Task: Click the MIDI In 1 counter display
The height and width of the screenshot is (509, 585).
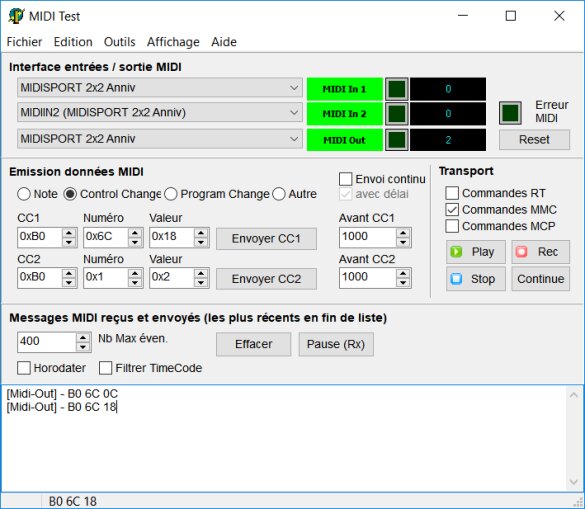Action: coord(448,89)
